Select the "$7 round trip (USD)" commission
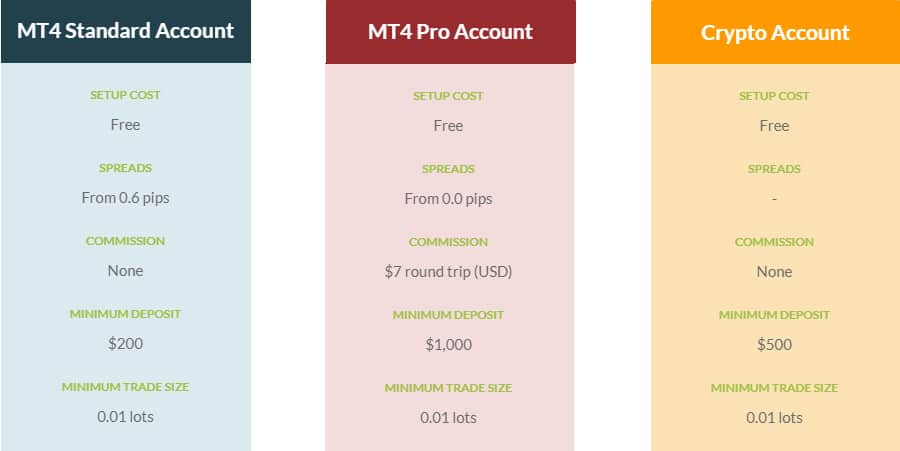Image resolution: width=900 pixels, height=451 pixels. [x=448, y=272]
